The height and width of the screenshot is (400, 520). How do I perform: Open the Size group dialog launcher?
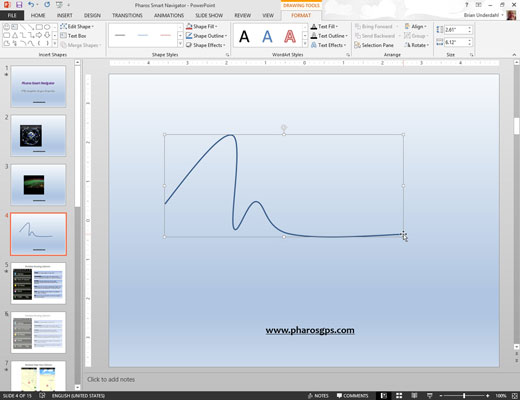tap(472, 55)
